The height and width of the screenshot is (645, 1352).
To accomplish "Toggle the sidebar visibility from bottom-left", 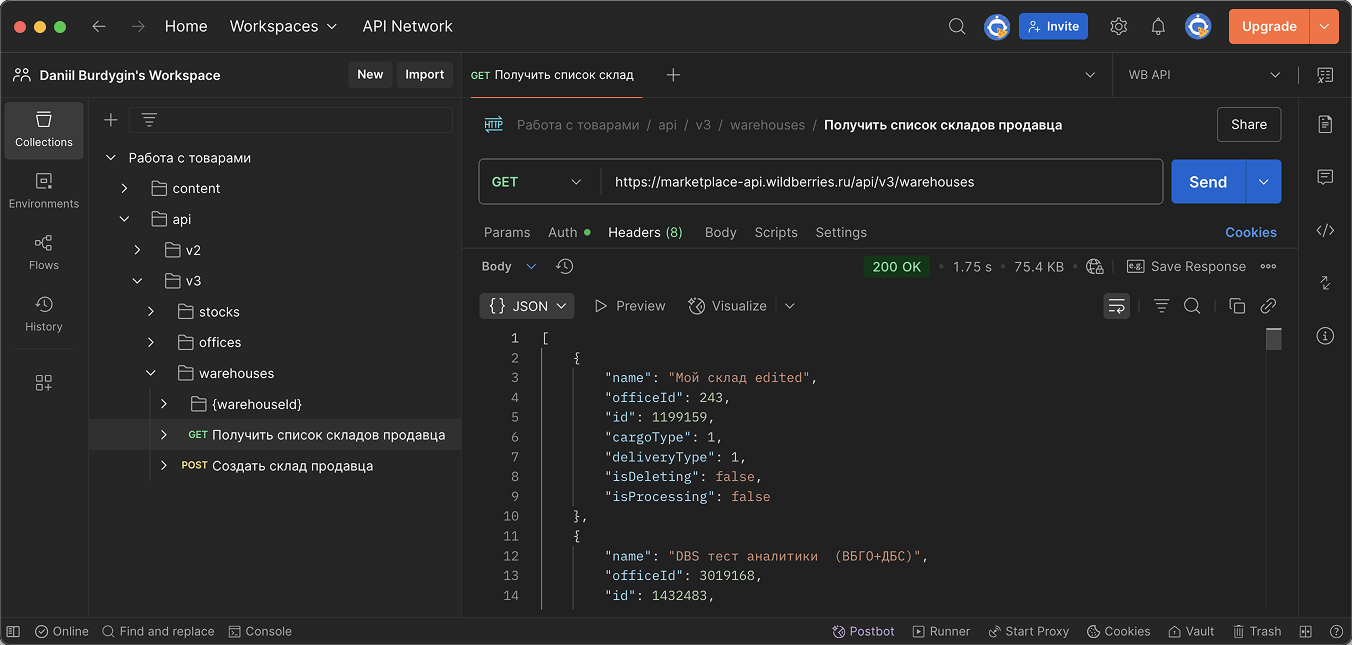I will click(12, 631).
